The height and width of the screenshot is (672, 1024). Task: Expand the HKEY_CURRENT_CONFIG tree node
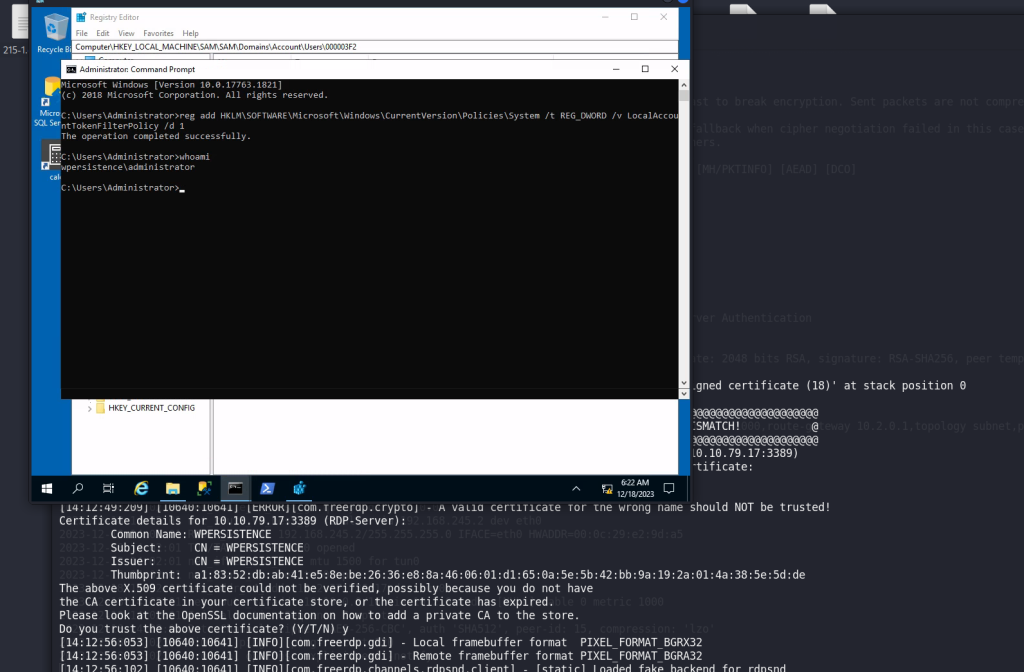(x=89, y=408)
